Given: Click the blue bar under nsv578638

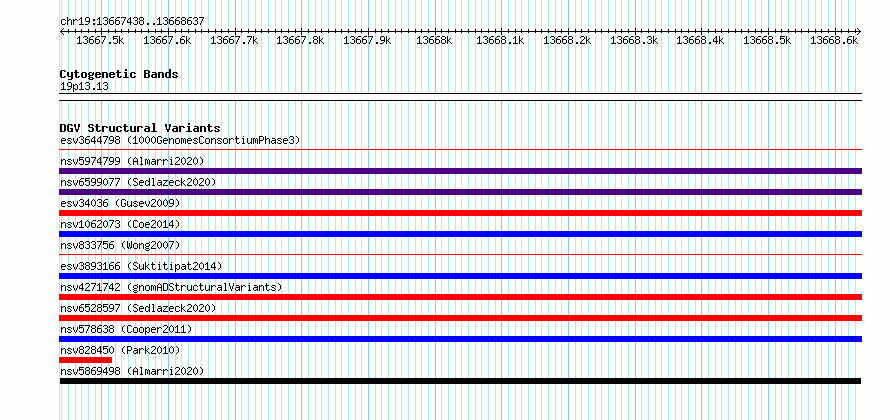Looking at the screenshot, I should pos(460,339).
